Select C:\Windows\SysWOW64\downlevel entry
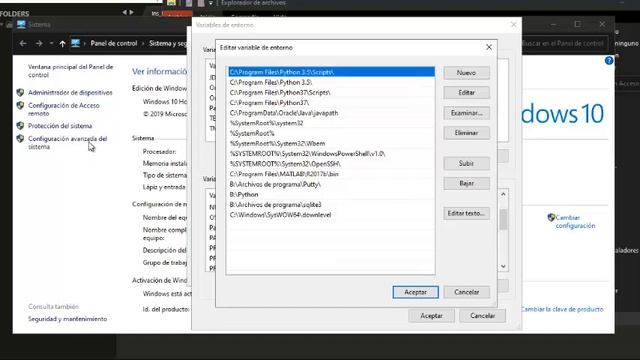This screenshot has width=640, height=360. pos(331,215)
